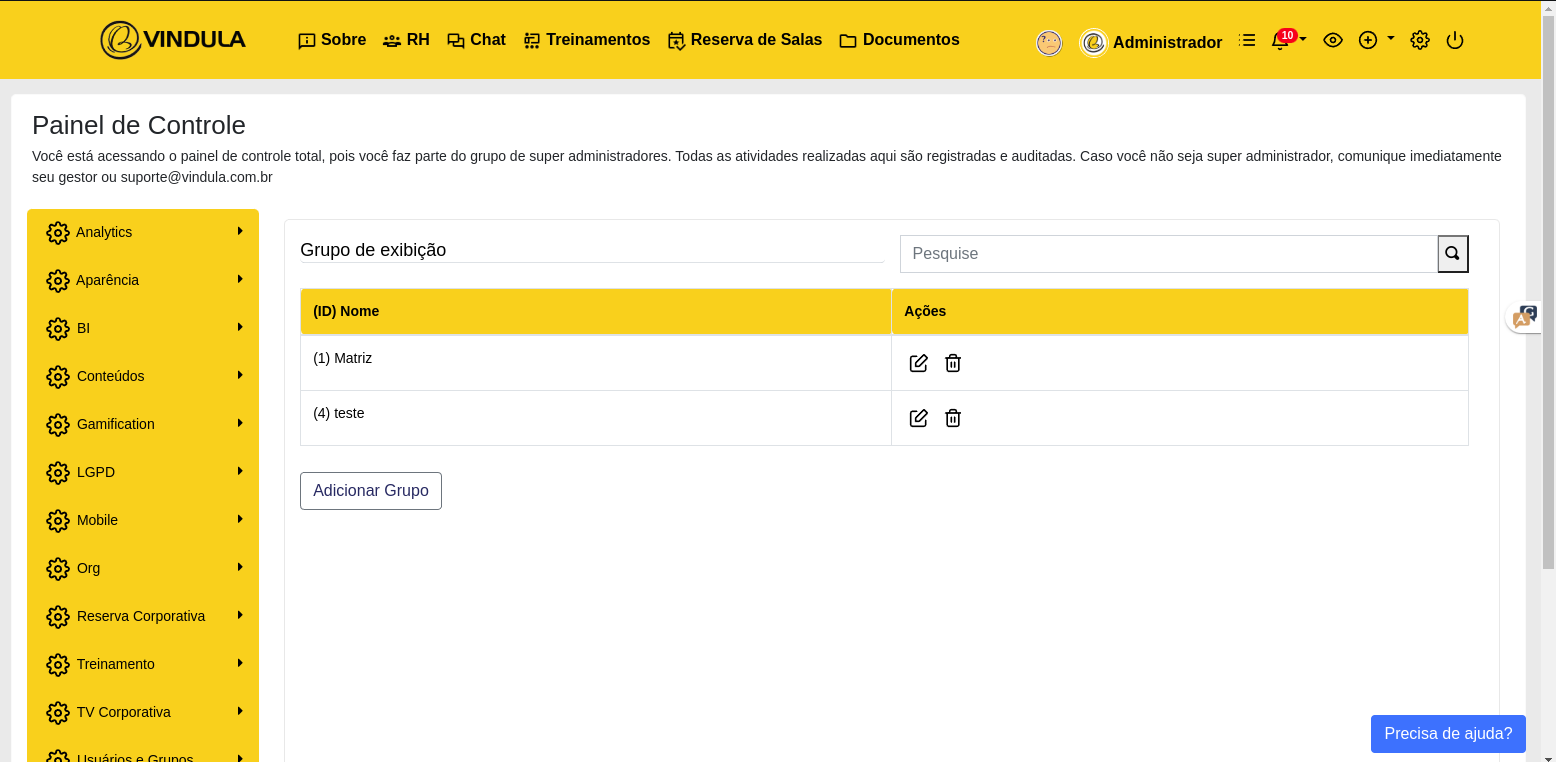Delete the Matriz group with trash icon

click(953, 363)
